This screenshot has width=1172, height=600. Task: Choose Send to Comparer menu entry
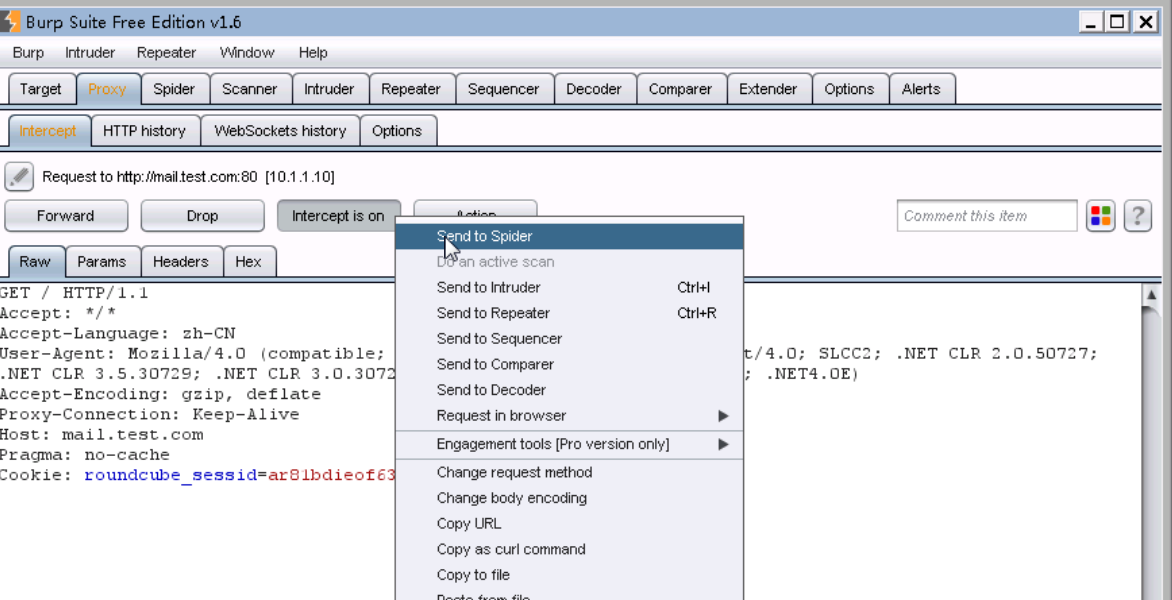(570, 365)
